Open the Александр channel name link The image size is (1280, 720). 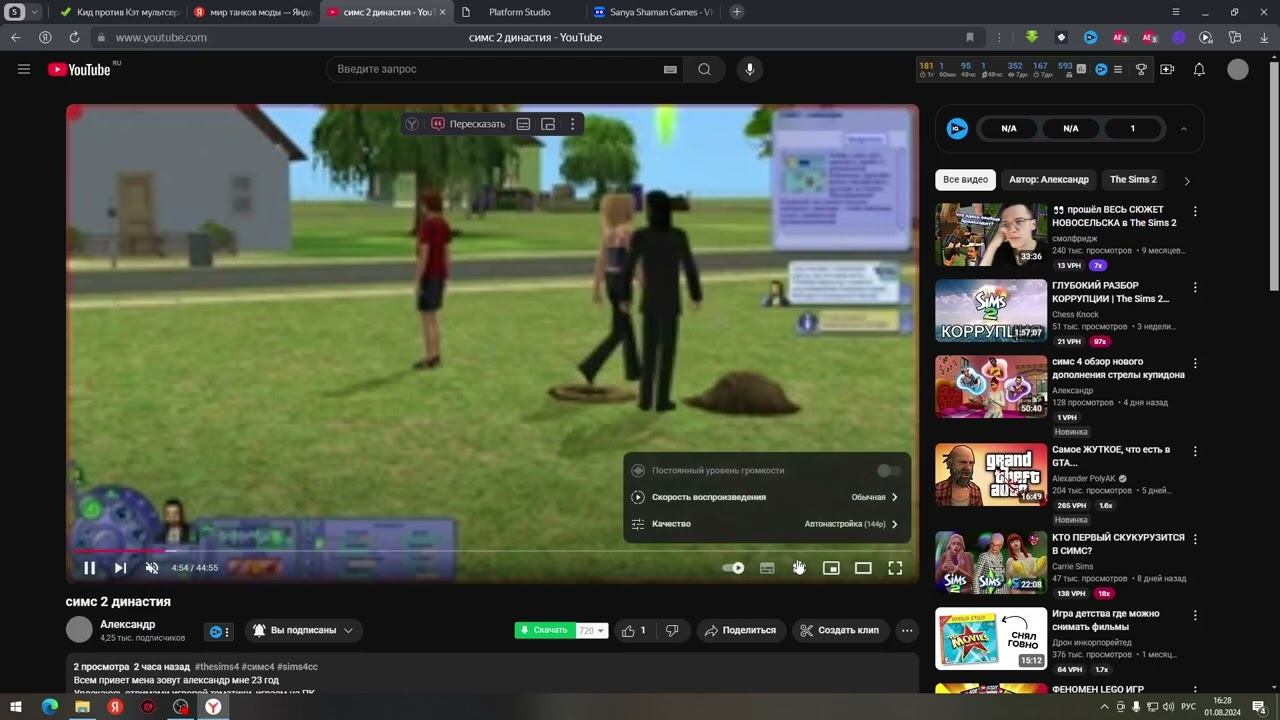click(128, 624)
